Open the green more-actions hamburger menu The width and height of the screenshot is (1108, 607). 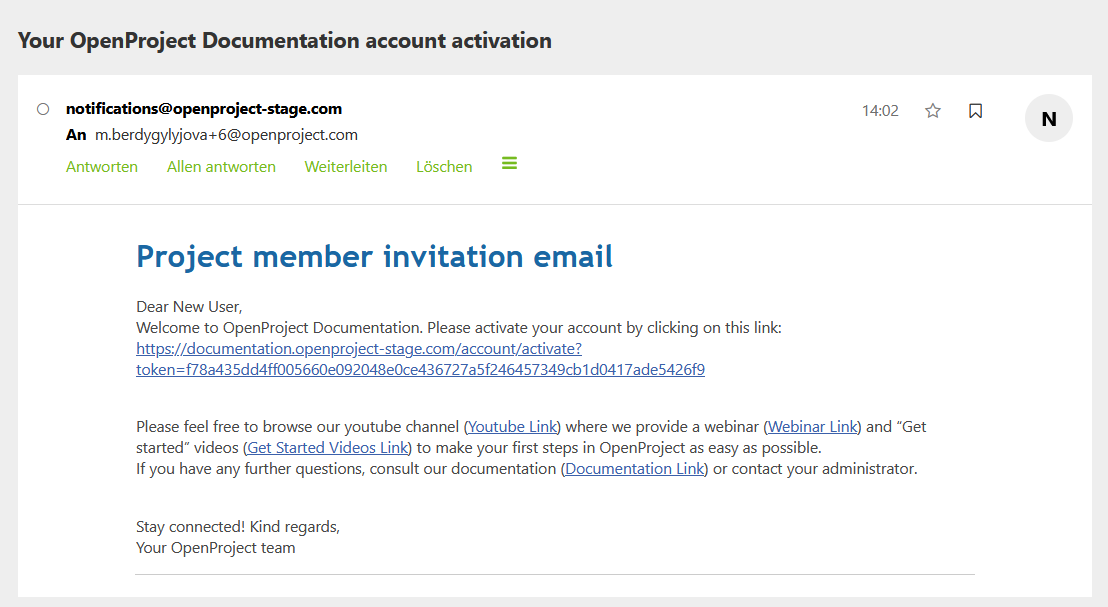point(509,163)
